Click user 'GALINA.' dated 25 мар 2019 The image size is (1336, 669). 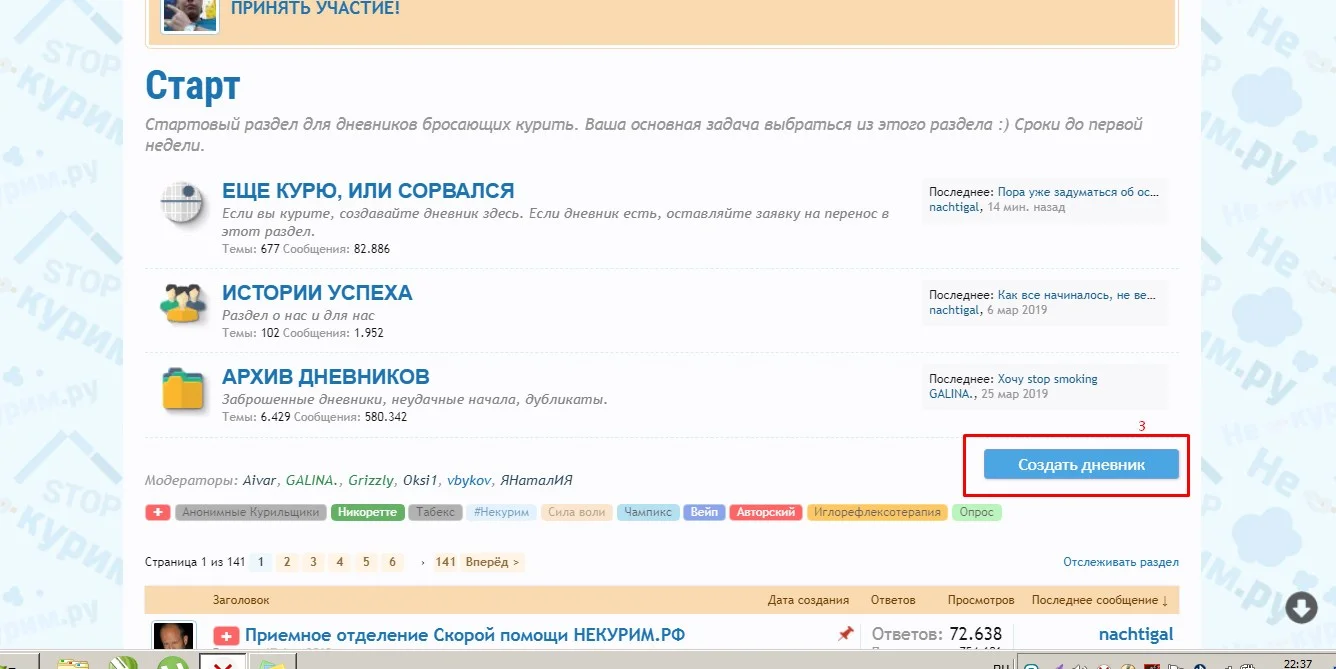tap(951, 394)
